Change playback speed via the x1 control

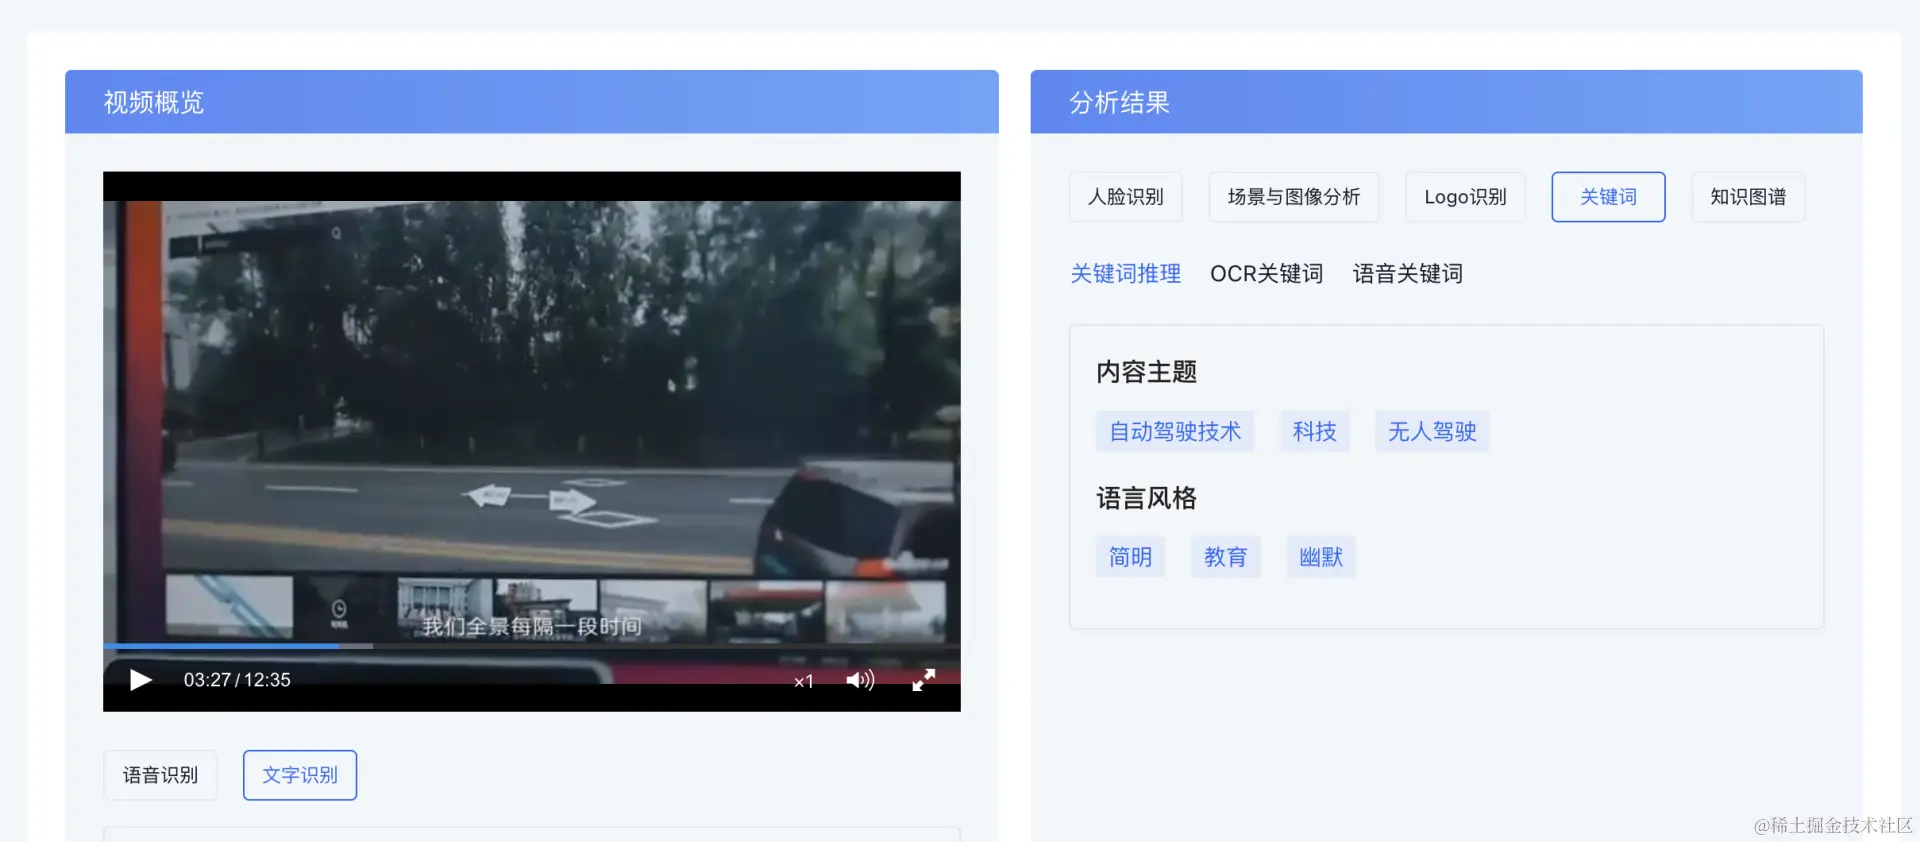[x=804, y=681]
